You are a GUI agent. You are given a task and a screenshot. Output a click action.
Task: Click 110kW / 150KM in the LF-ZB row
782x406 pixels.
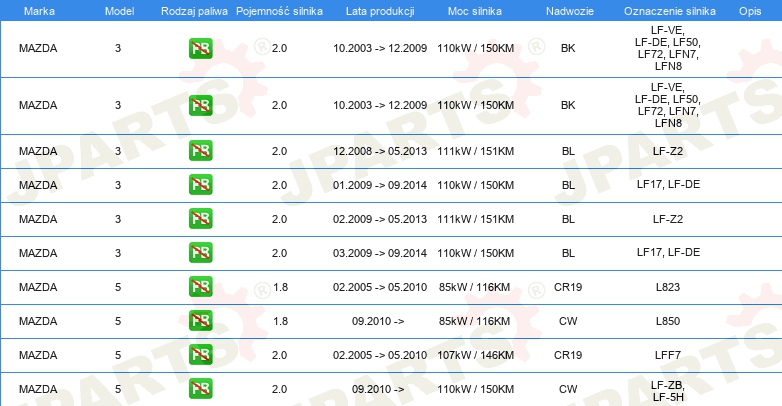click(475, 389)
